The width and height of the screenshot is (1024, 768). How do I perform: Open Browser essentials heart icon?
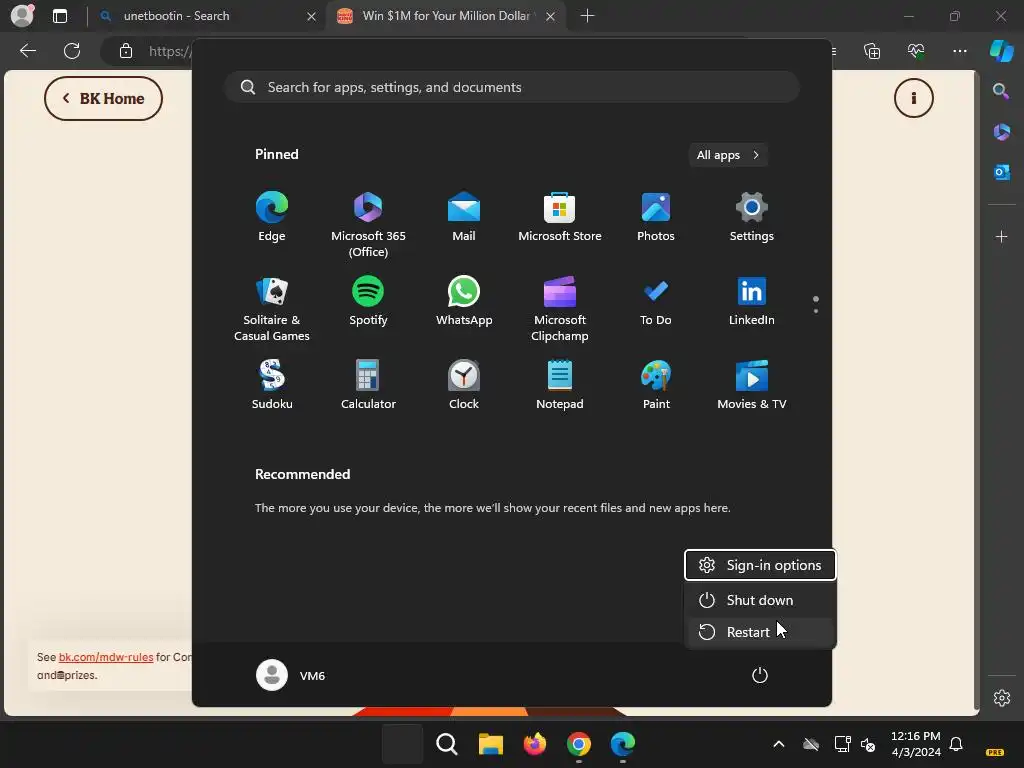tap(916, 51)
